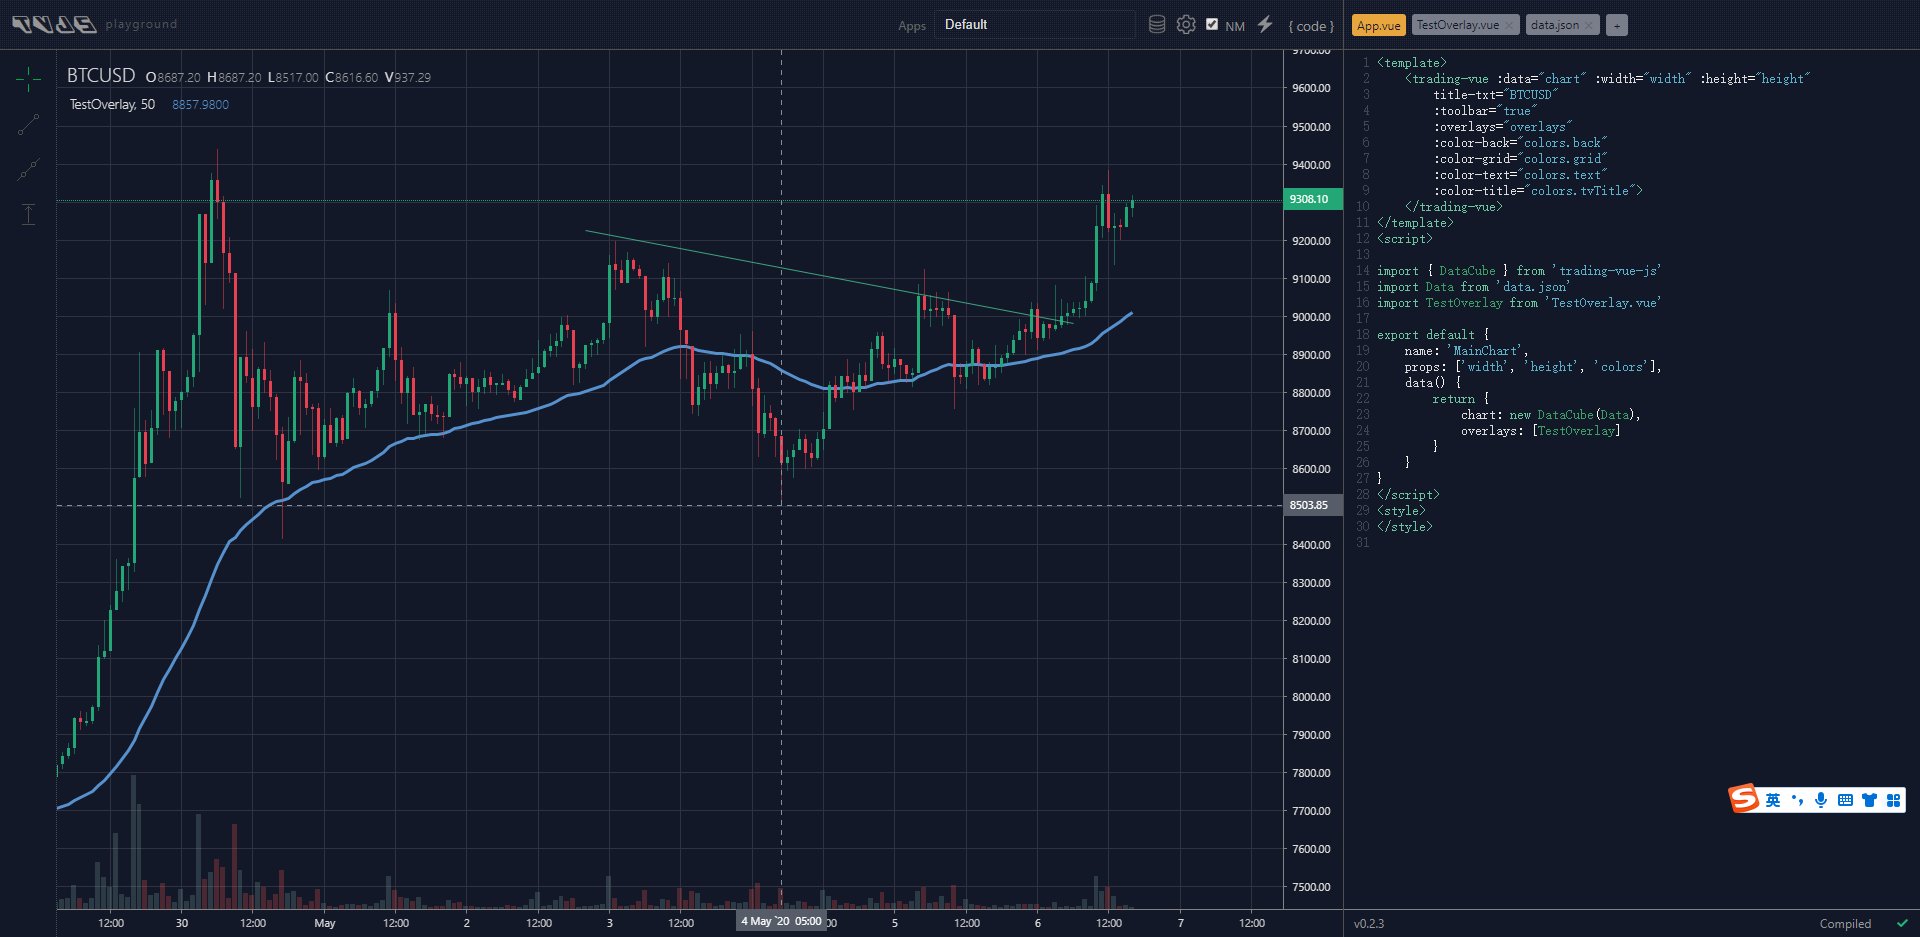This screenshot has height=937, width=1920.
Task: Click the BTCUSD chart title
Action: click(x=101, y=76)
